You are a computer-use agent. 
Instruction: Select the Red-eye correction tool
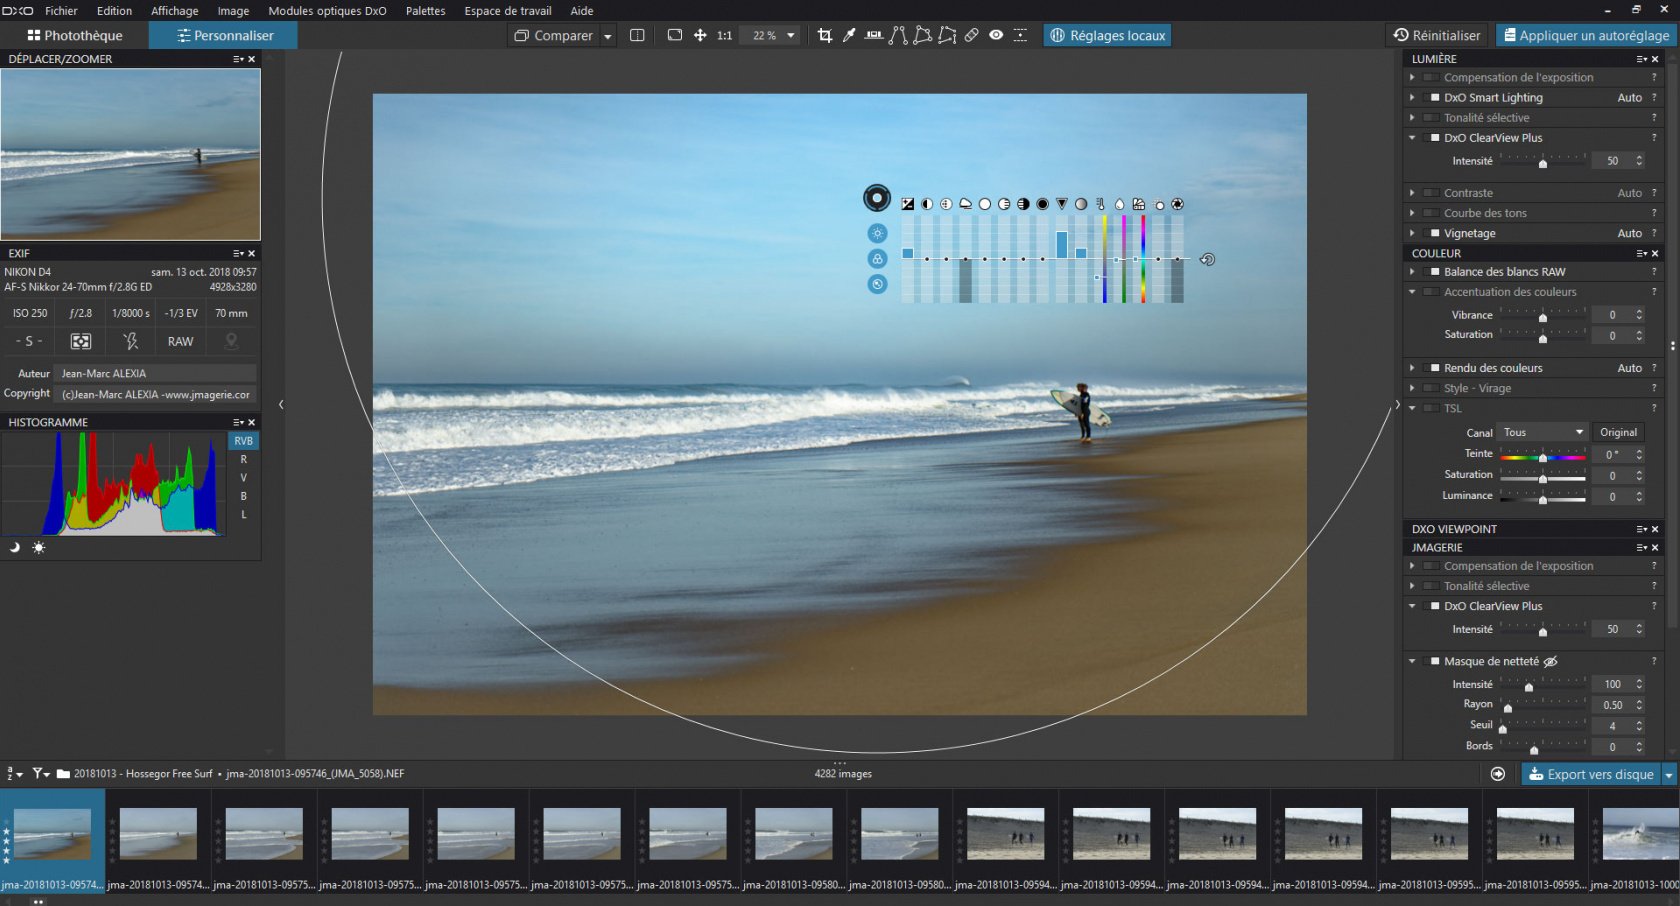tap(996, 35)
